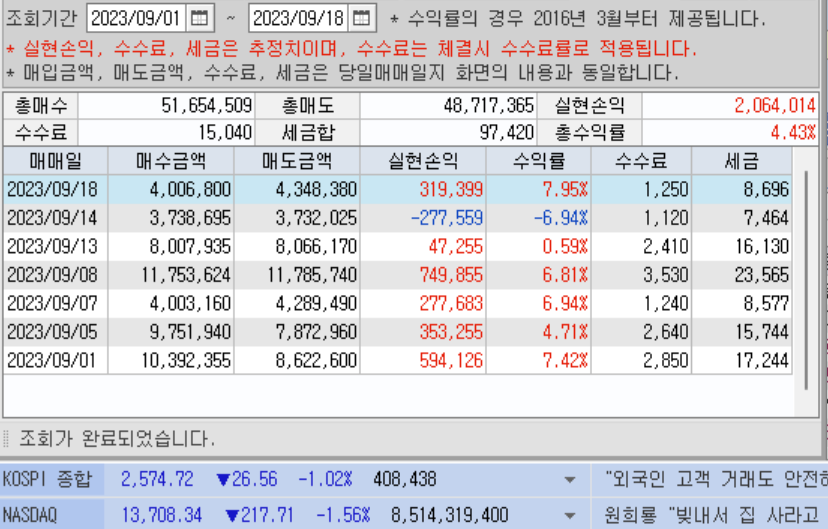This screenshot has width=828, height=529.
Task: Sort by the 세금 column header
Action: coord(741,160)
